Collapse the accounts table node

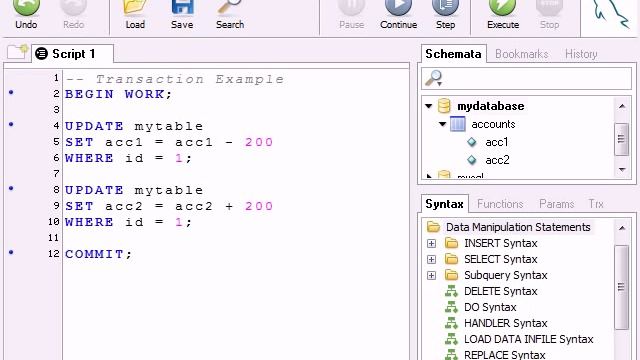pyautogui.click(x=442, y=124)
